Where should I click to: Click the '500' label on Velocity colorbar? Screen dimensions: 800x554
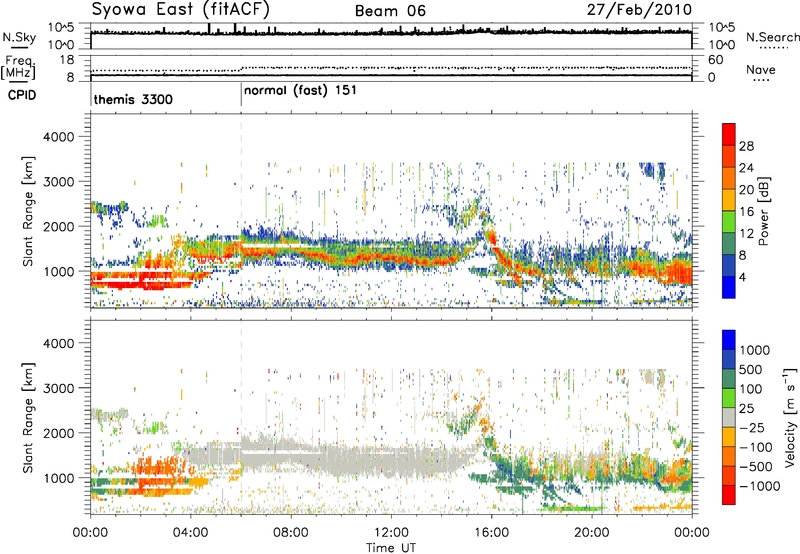(751, 369)
